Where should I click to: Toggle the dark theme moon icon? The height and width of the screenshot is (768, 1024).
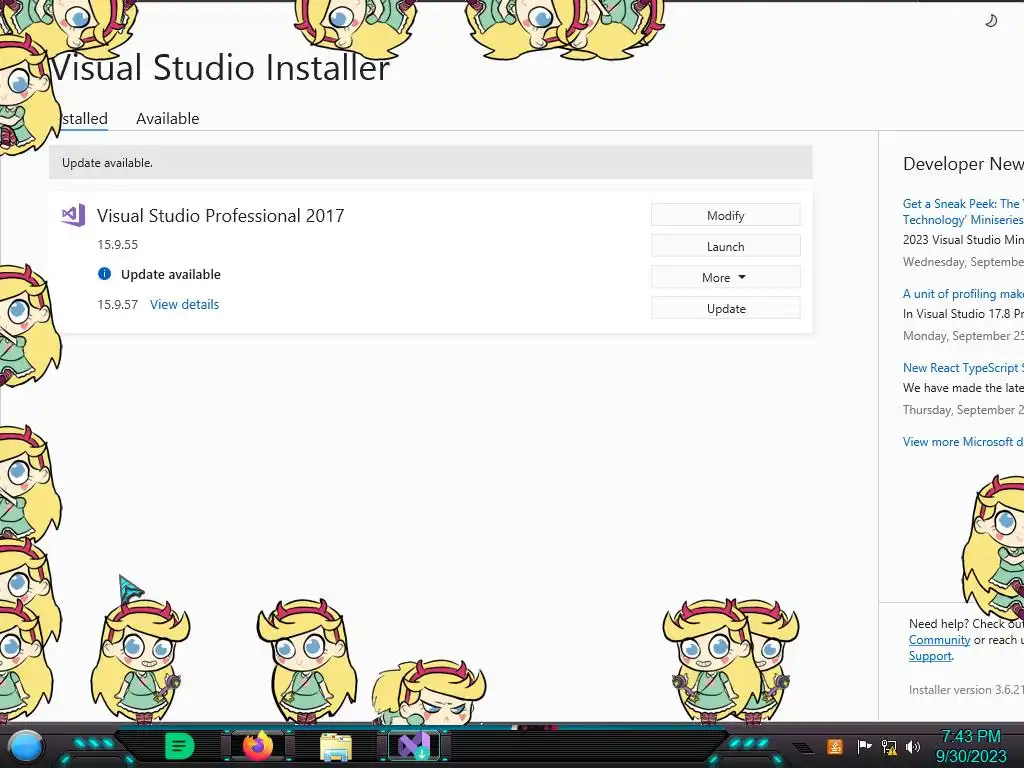point(991,21)
